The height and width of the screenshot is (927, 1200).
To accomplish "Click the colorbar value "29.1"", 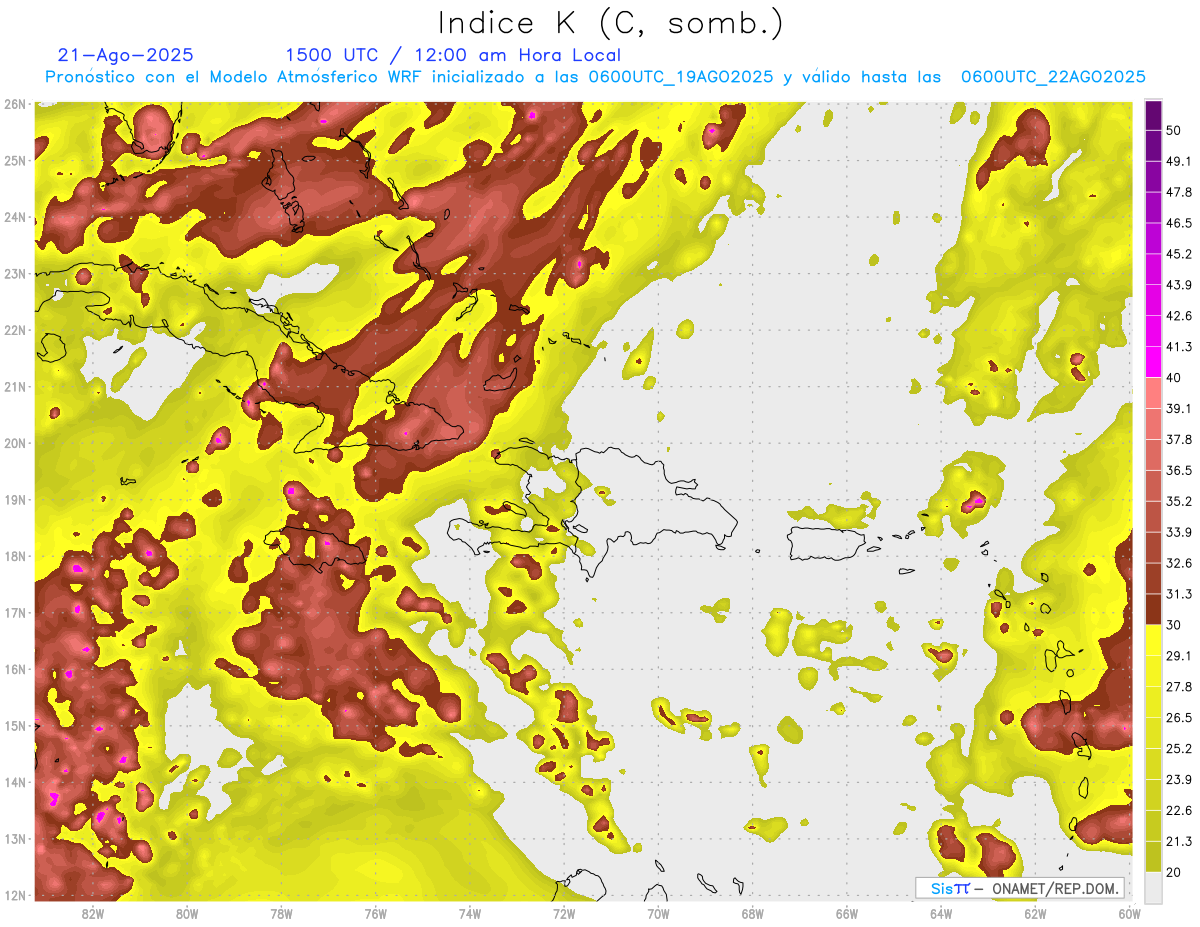I will tap(1178, 656).
